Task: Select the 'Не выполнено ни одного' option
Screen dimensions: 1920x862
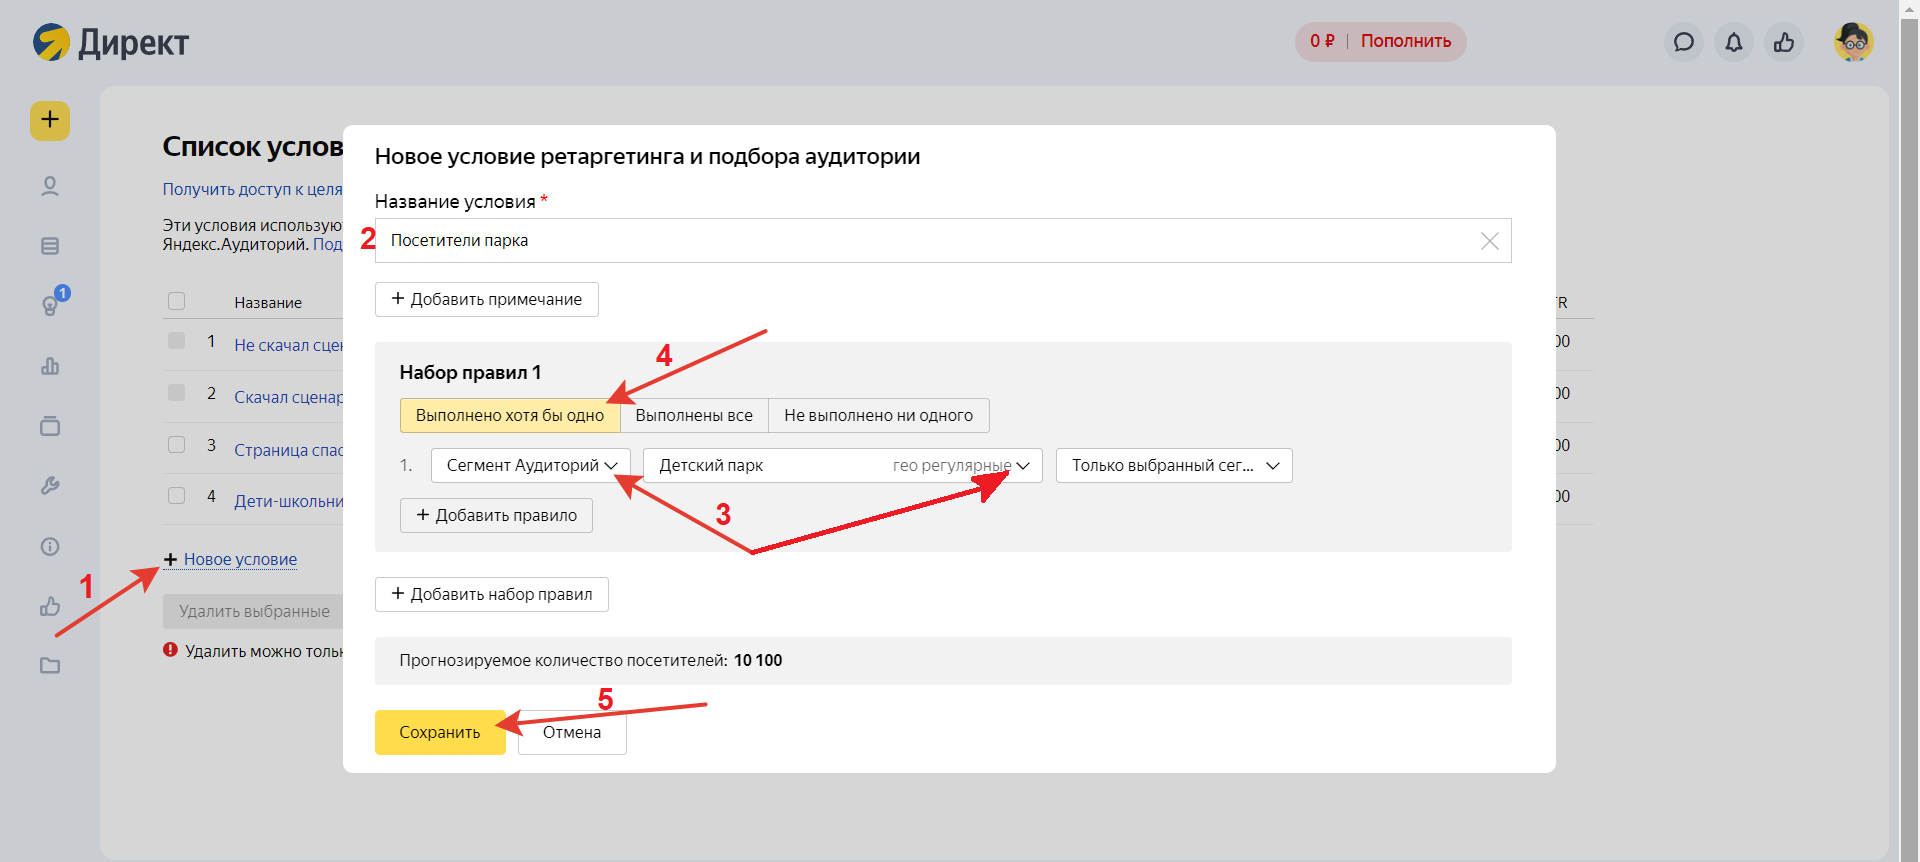Action: coord(878,415)
